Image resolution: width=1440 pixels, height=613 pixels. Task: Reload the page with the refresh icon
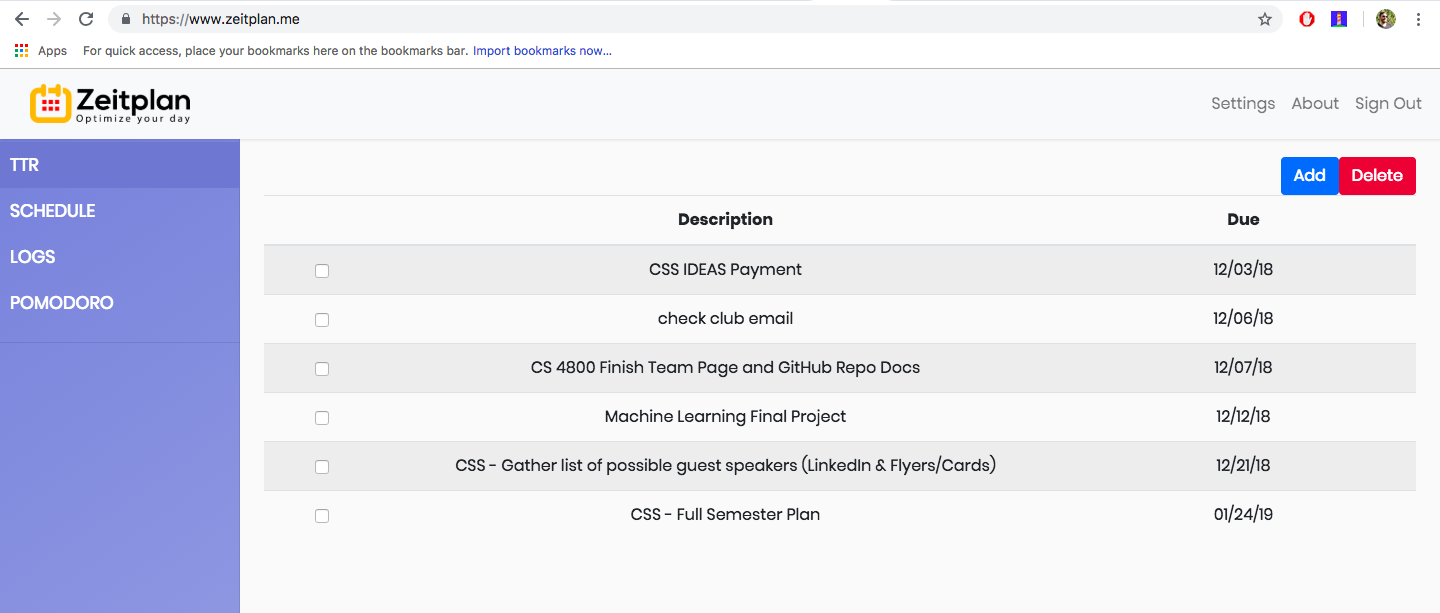86,19
